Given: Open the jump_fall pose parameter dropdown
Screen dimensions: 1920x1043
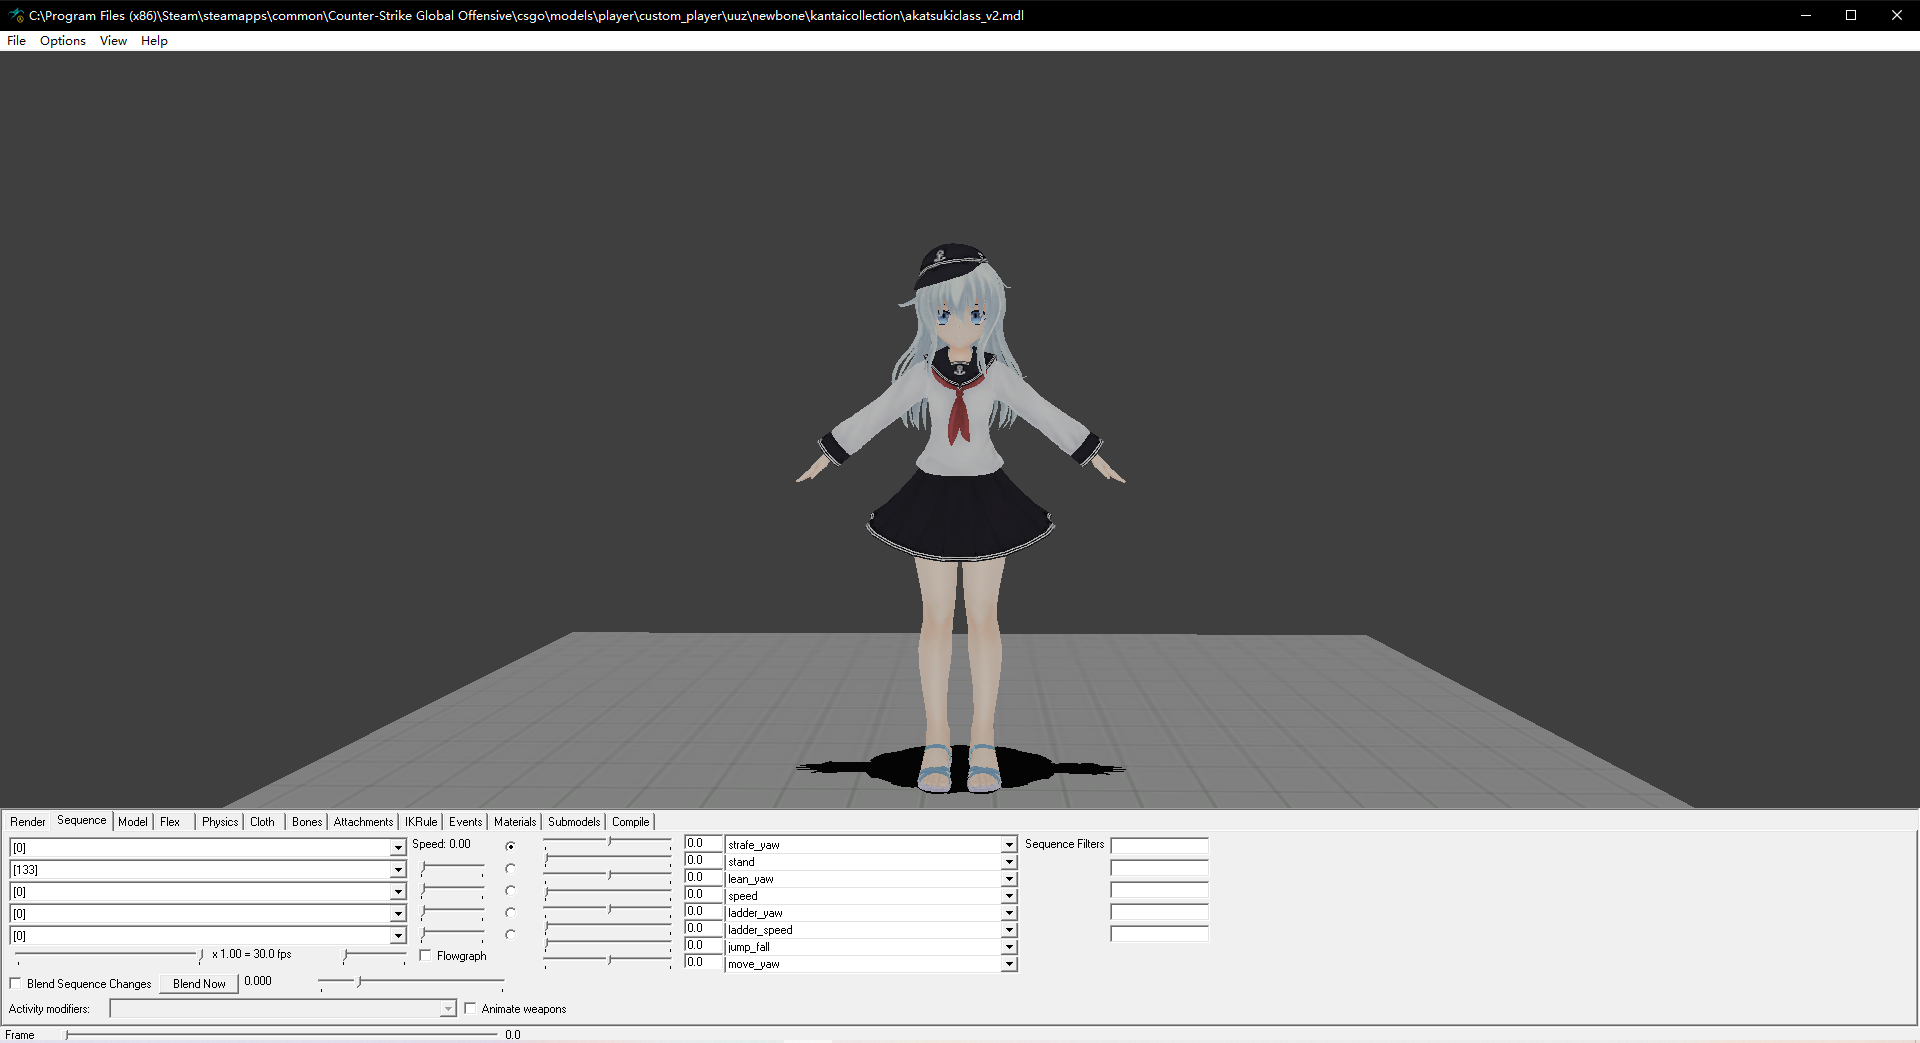Looking at the screenshot, I should (x=1009, y=947).
